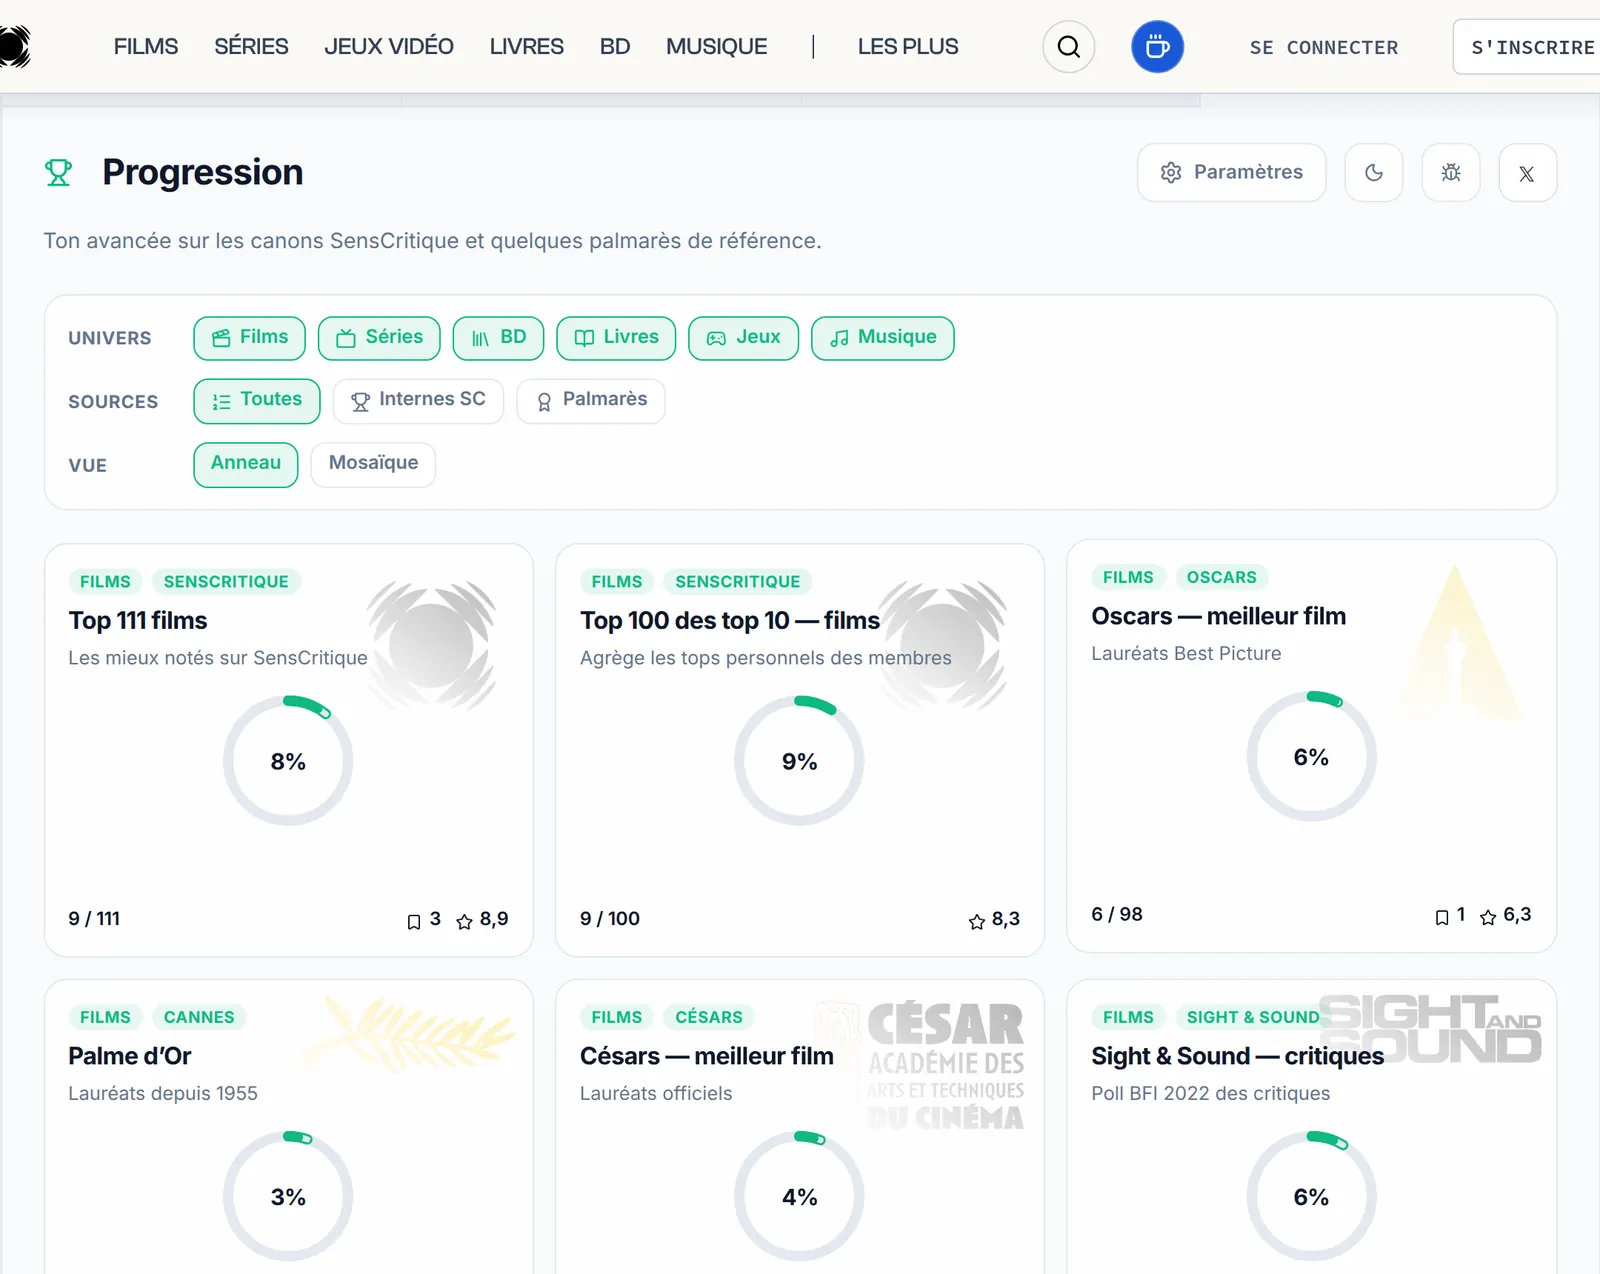Viewport: 1600px width, 1274px height.
Task: Toggle the Films universe filter
Action: [250, 338]
